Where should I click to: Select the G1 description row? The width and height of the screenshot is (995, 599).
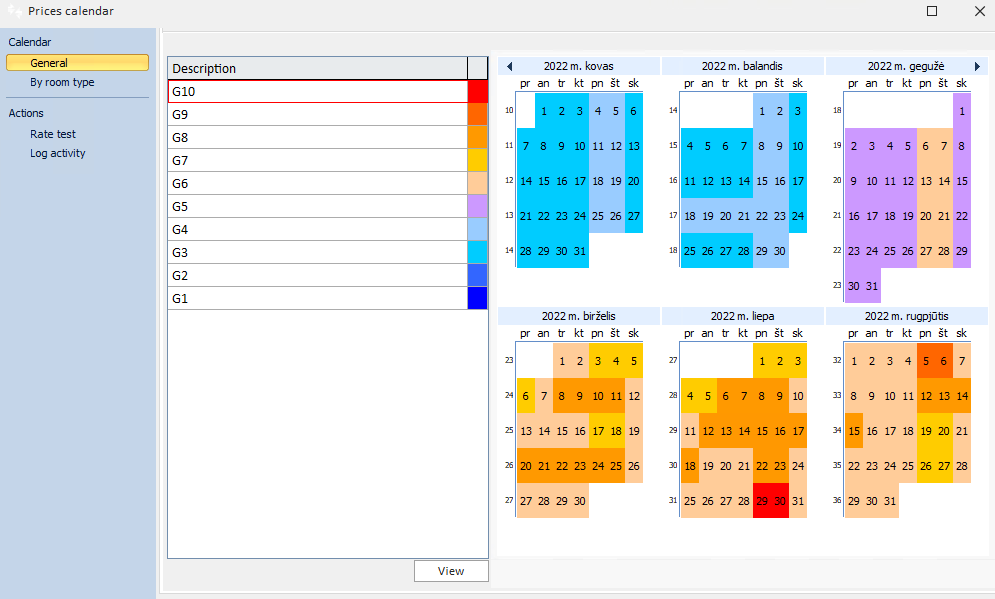tap(318, 298)
